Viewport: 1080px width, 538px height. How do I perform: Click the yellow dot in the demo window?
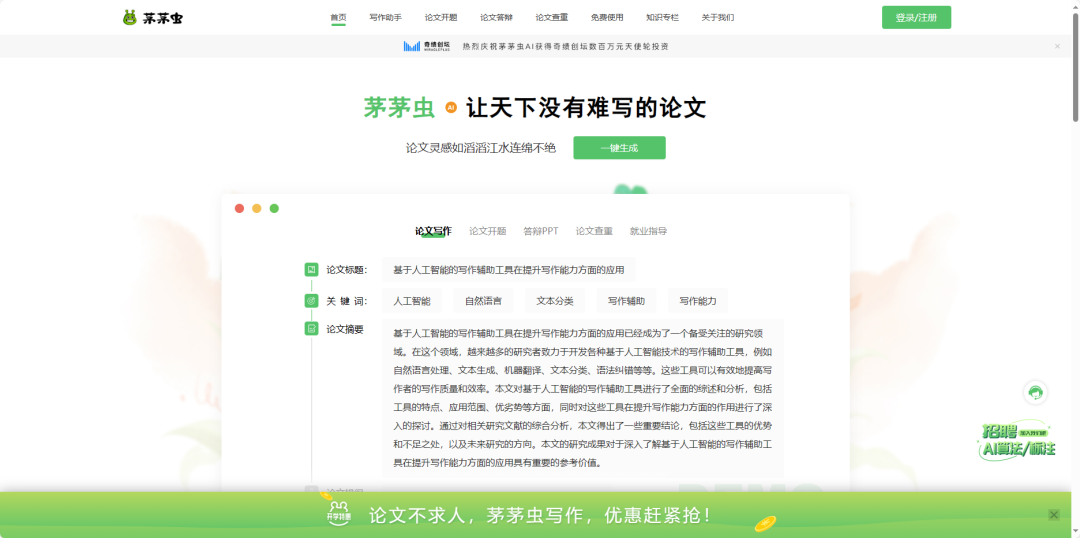pyautogui.click(x=256, y=208)
